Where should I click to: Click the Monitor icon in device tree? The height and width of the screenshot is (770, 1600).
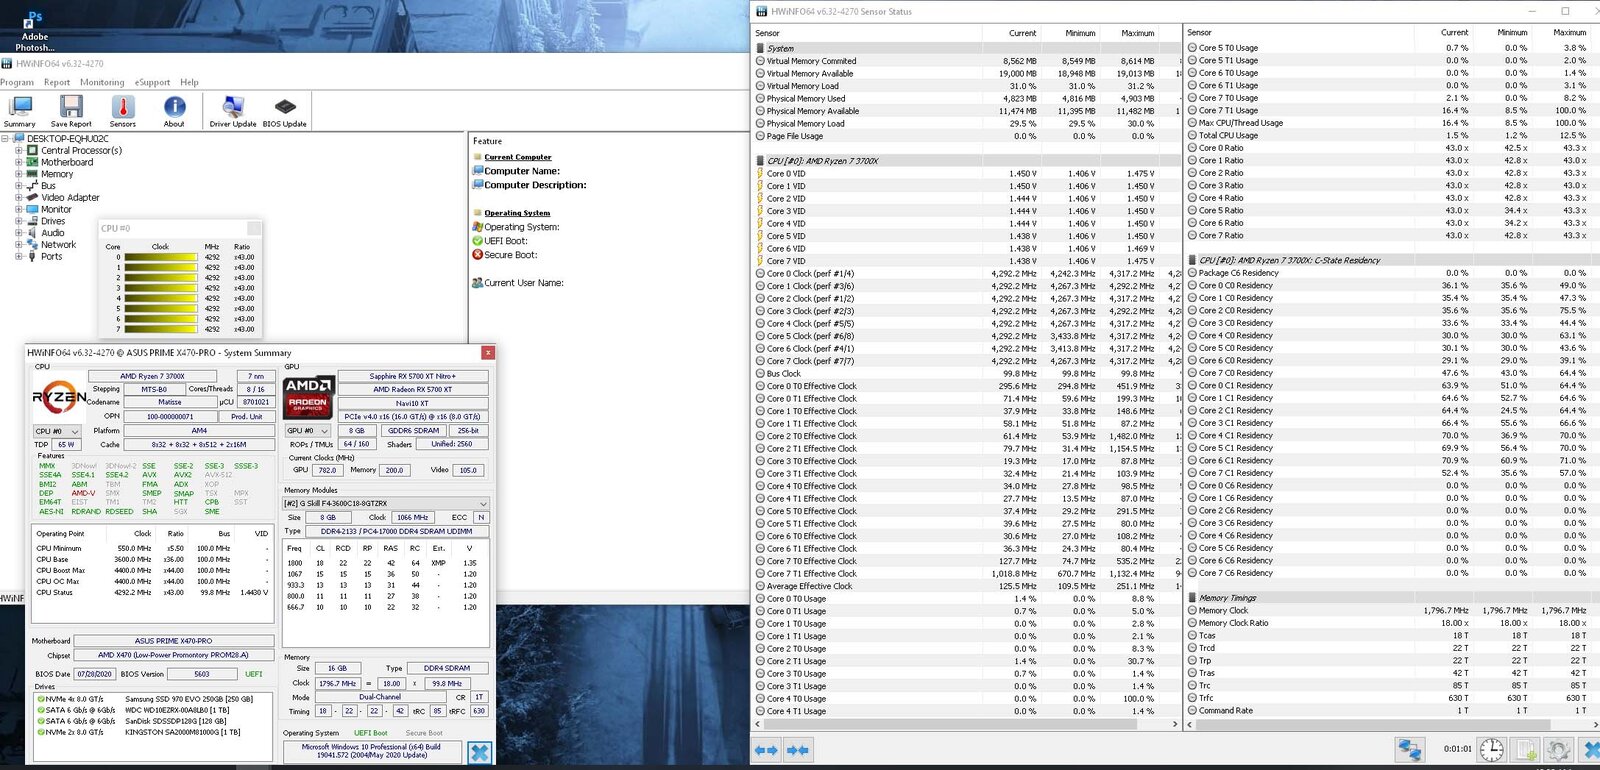tap(33, 209)
